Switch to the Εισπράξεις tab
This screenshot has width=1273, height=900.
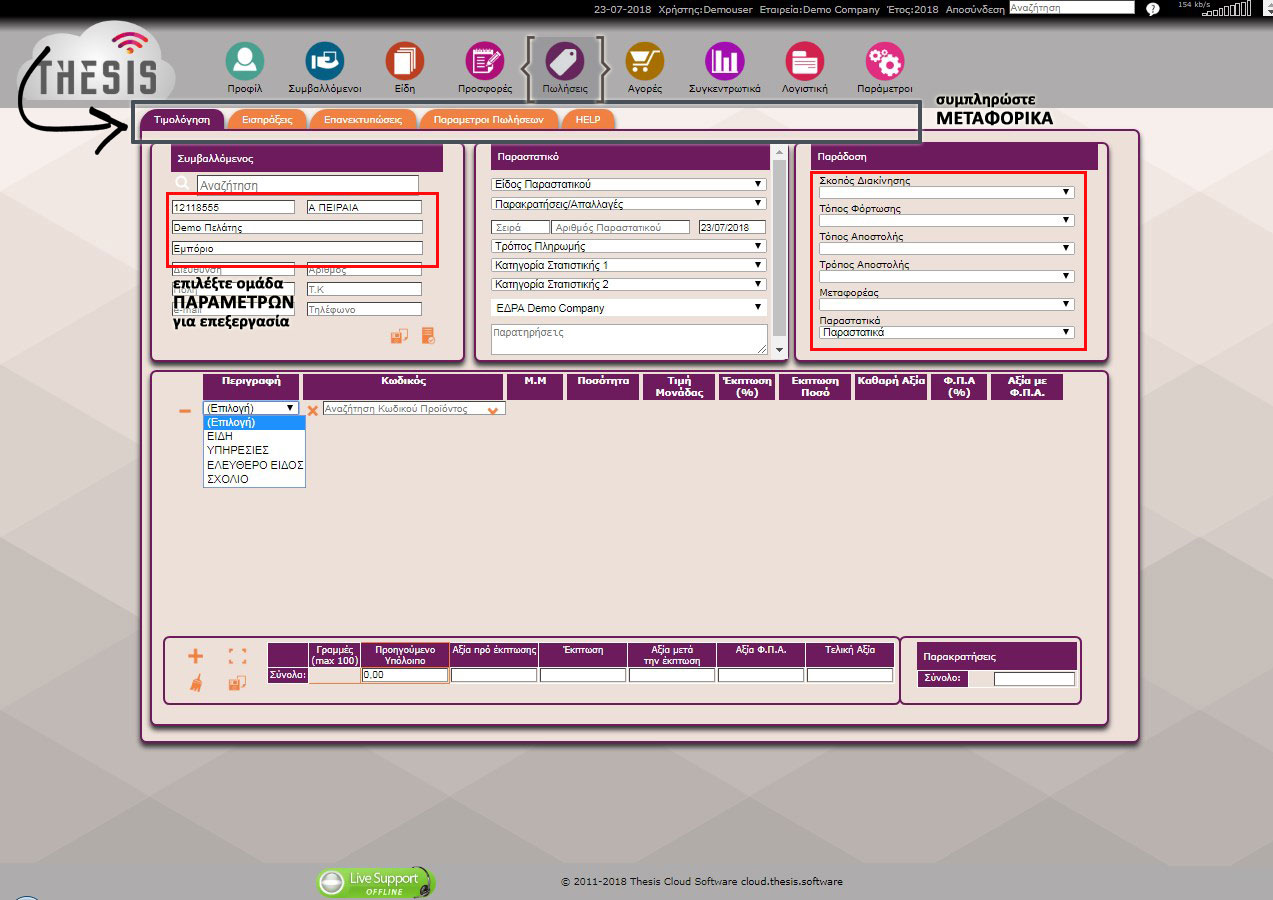tap(267, 119)
